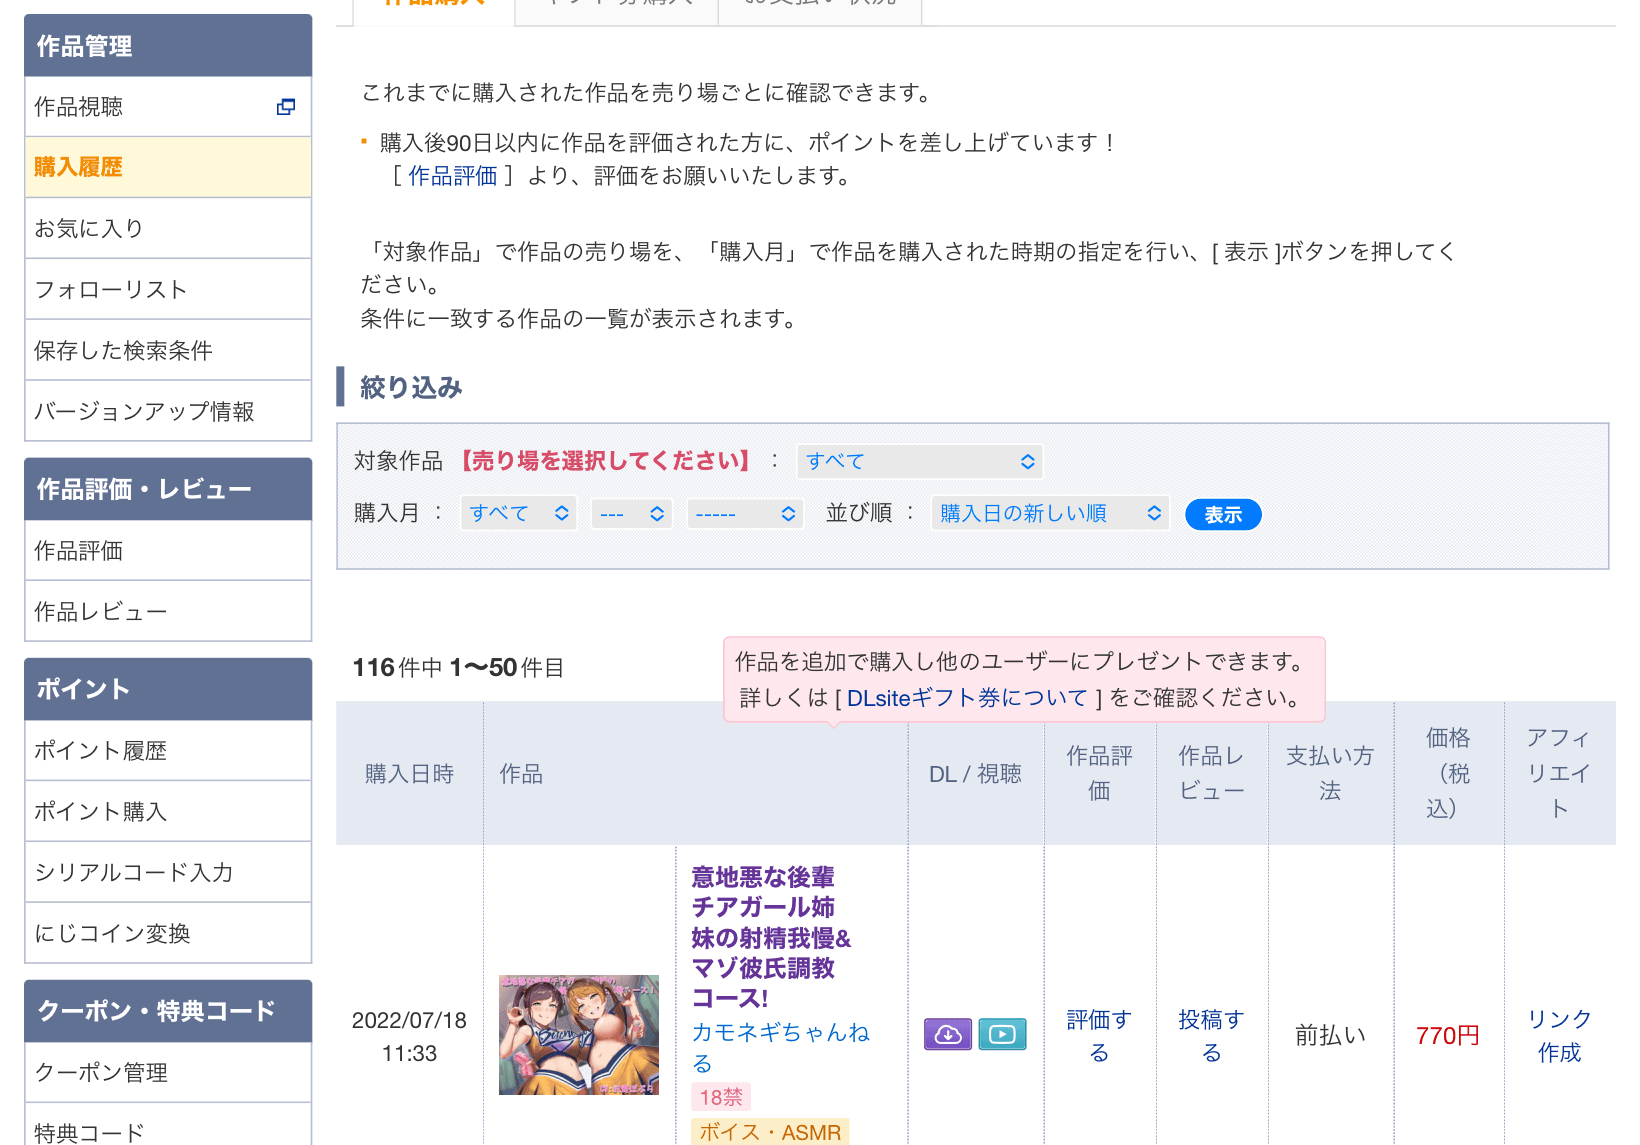Screen dimensions: 1640x1145
Task: Click the cloud download icon for the purchased work
Action: (947, 1034)
